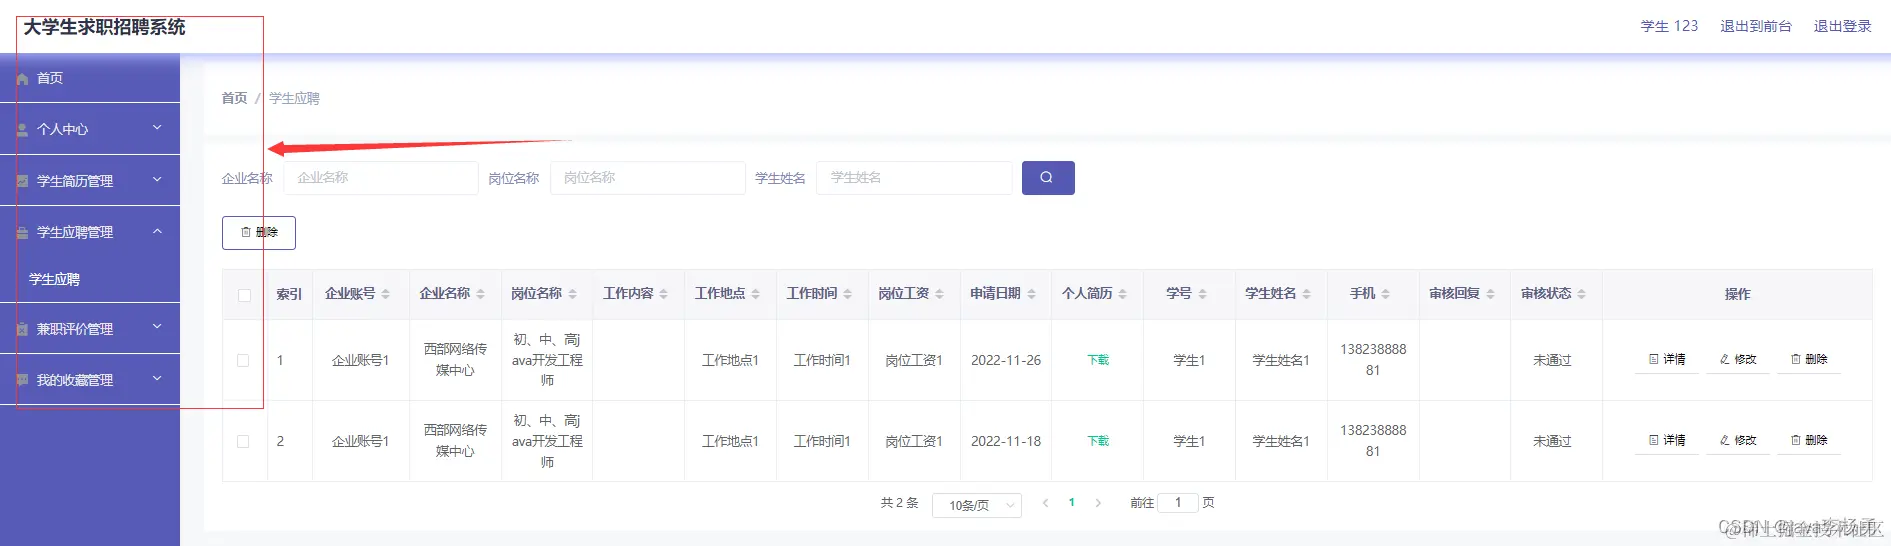This screenshot has width=1891, height=546.
Task: Expand the 学生简历管理 menu chevron
Action: 157,180
